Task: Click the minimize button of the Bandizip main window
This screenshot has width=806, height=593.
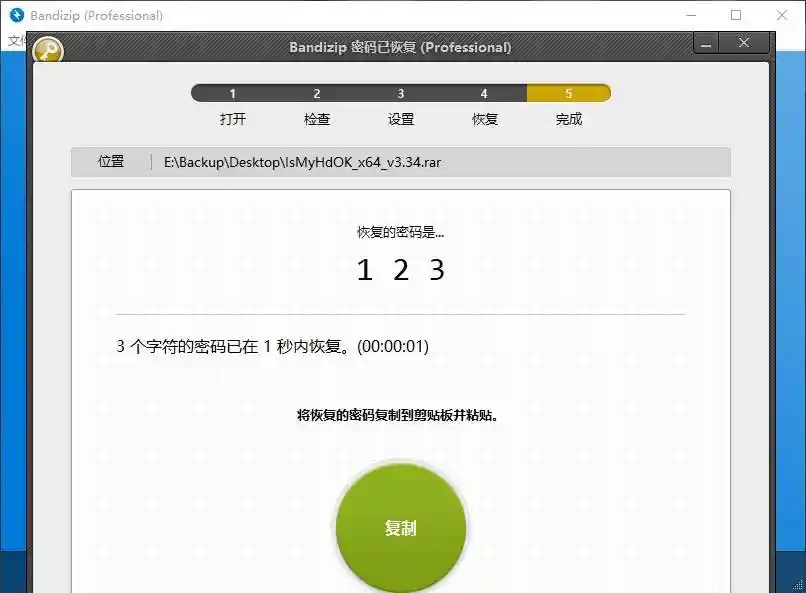Action: pyautogui.click(x=692, y=15)
